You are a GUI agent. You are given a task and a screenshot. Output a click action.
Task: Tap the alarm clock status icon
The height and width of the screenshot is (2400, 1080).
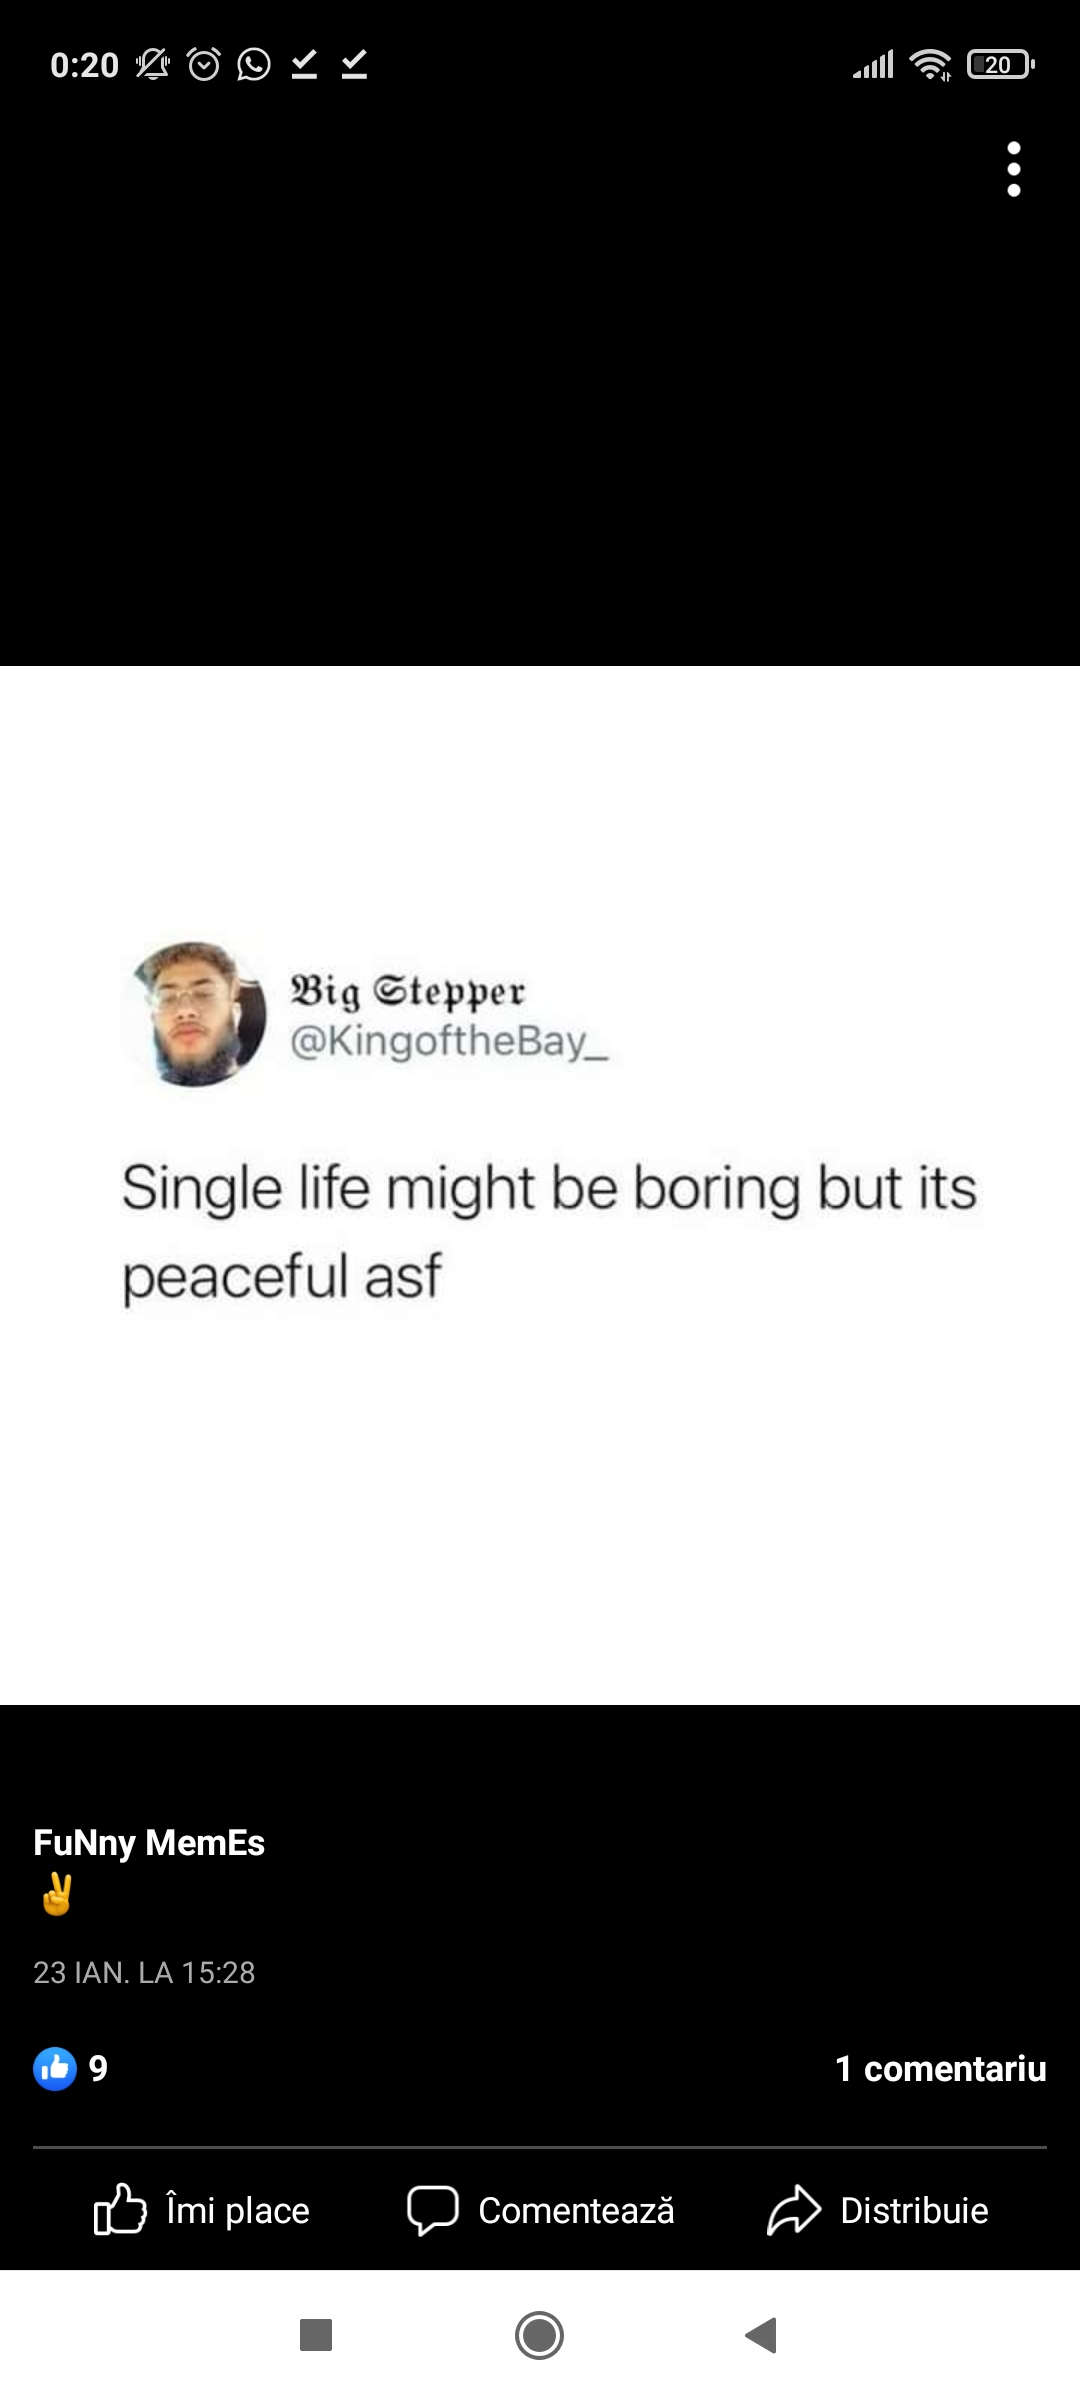[x=204, y=65]
